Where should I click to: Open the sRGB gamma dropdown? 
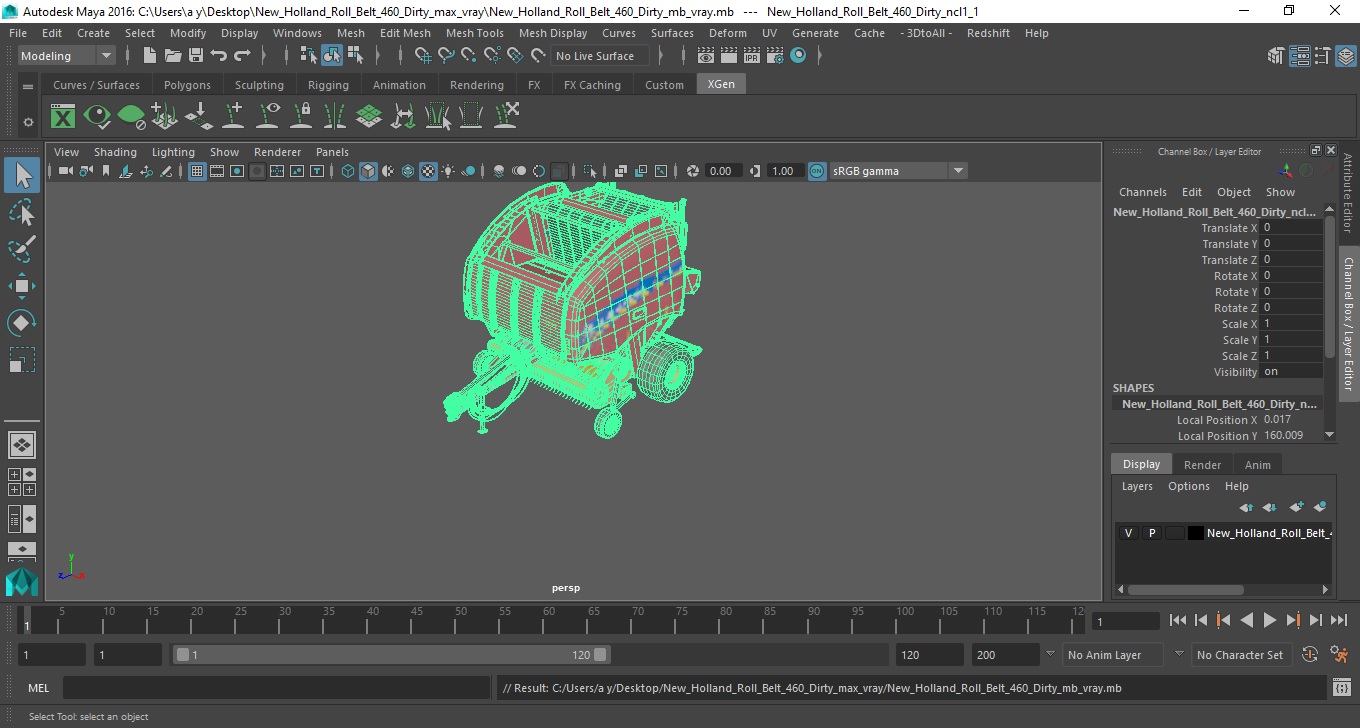pyautogui.click(x=898, y=171)
